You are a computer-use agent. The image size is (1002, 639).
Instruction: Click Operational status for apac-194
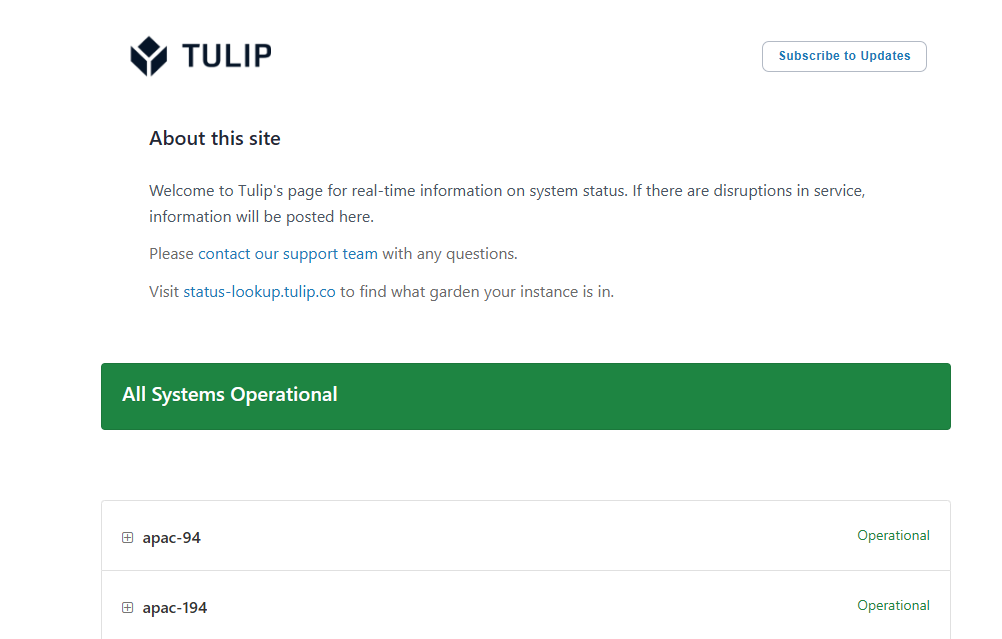(893, 605)
